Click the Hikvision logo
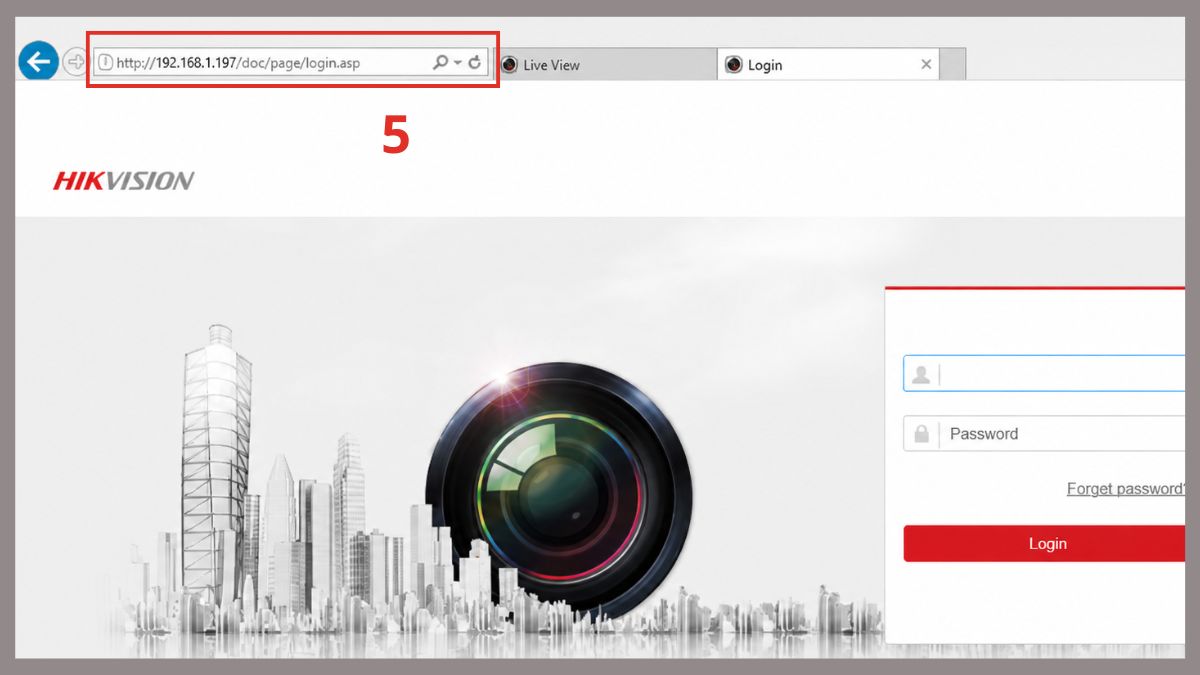 [x=123, y=181]
